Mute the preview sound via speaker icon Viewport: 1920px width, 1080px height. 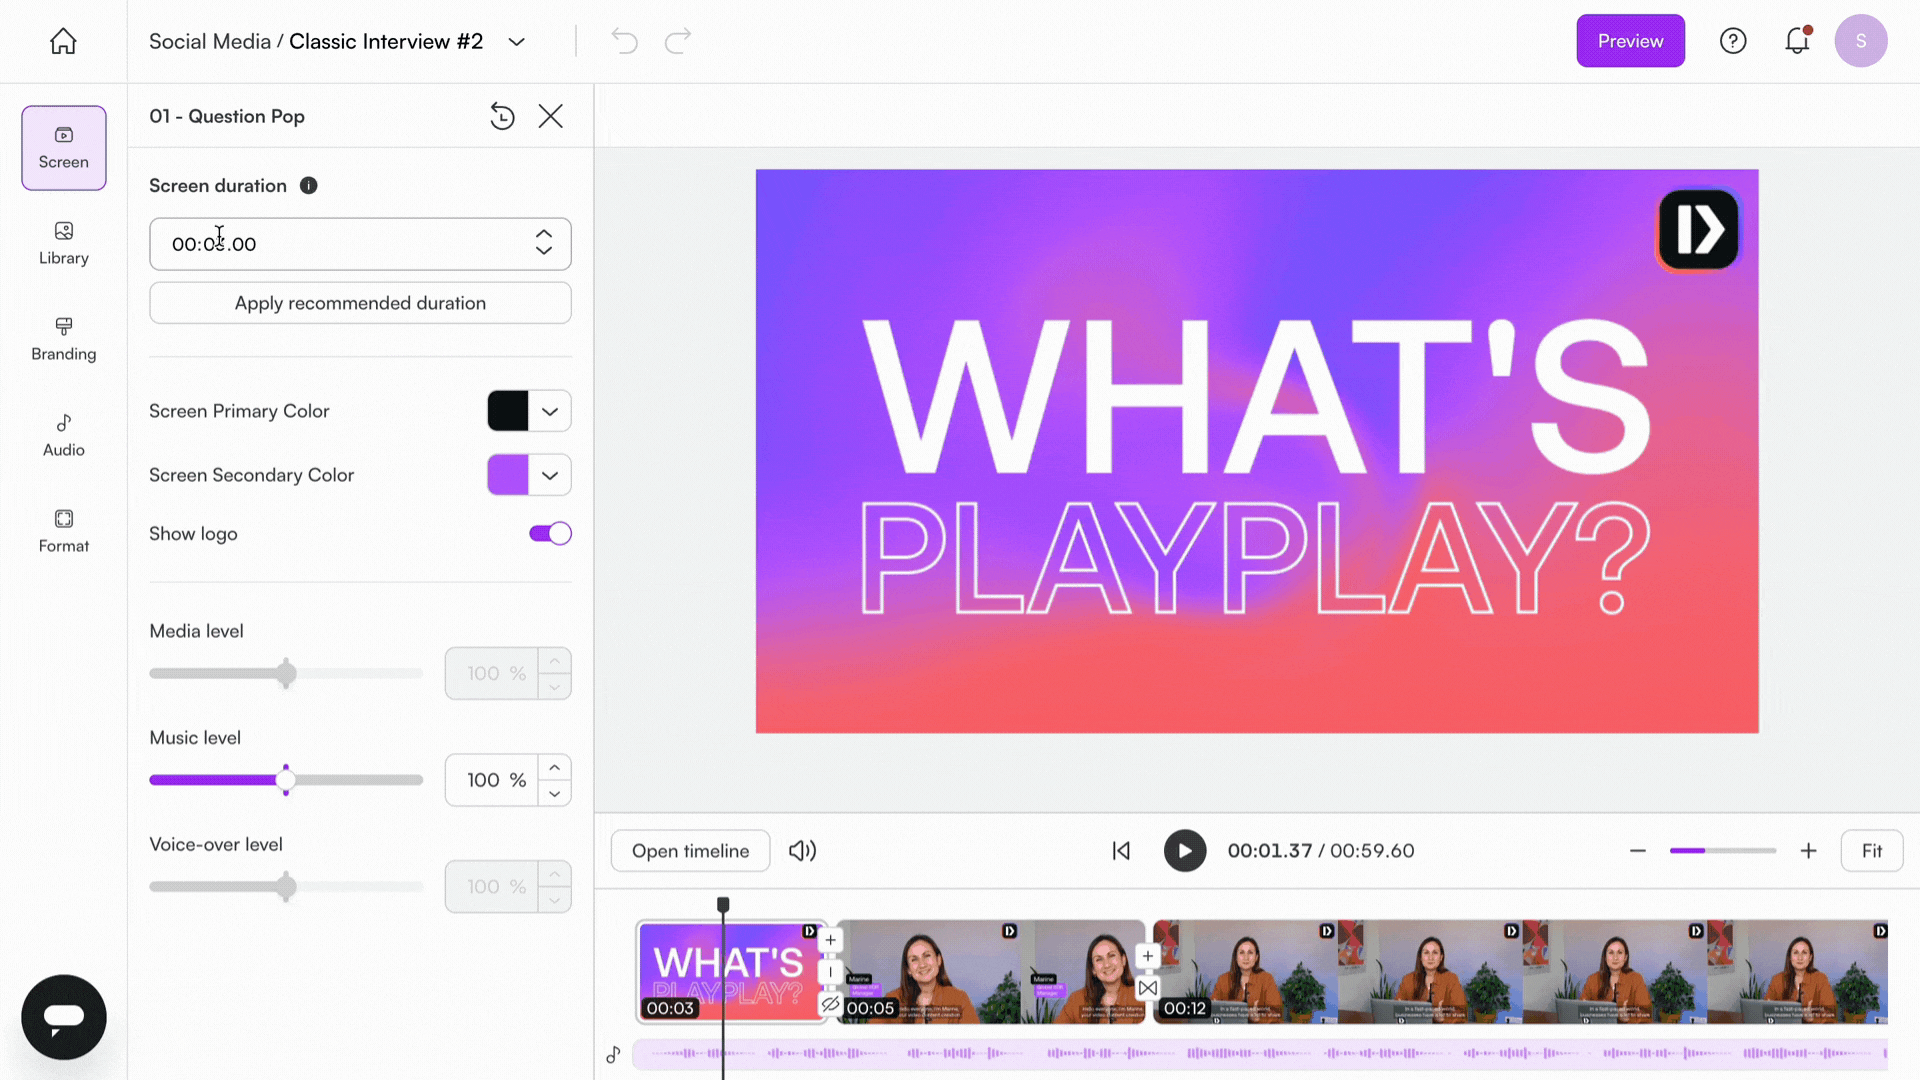pos(802,851)
